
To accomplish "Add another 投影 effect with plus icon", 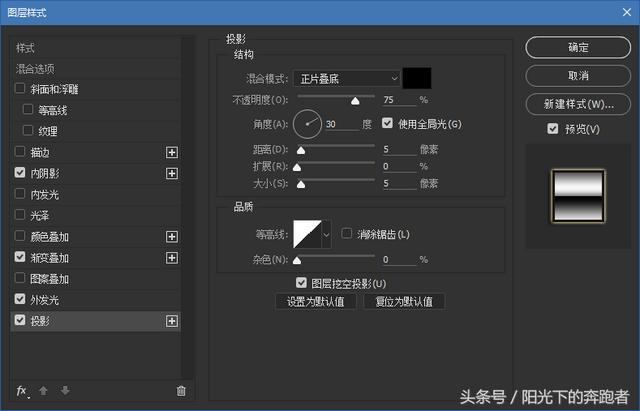I will click(172, 321).
